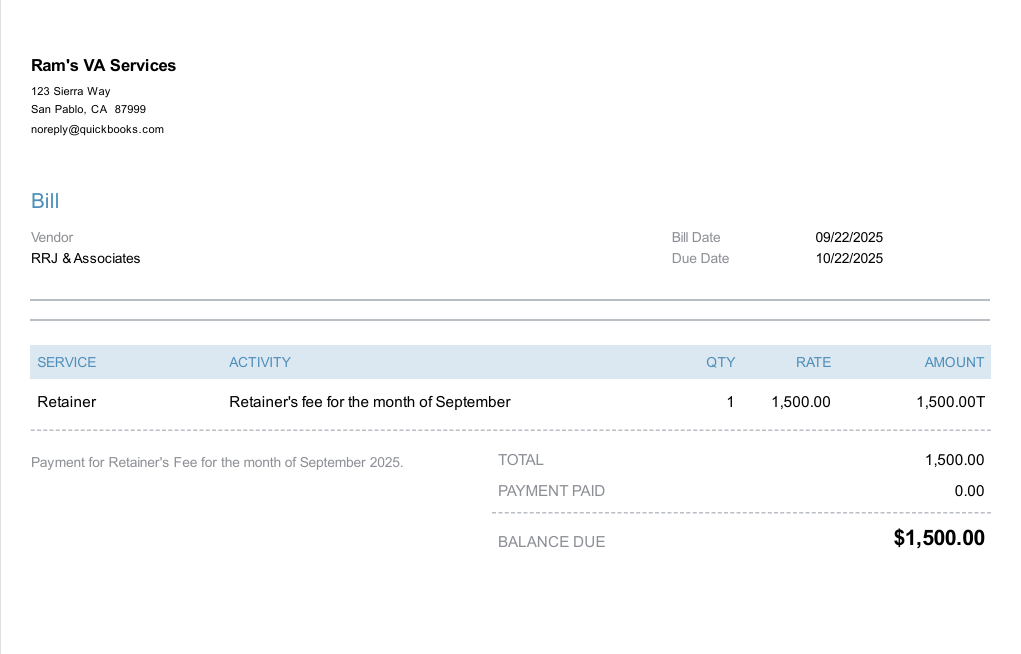The width and height of the screenshot is (1021, 654).
Task: Click the RATE column header
Action: (x=813, y=362)
